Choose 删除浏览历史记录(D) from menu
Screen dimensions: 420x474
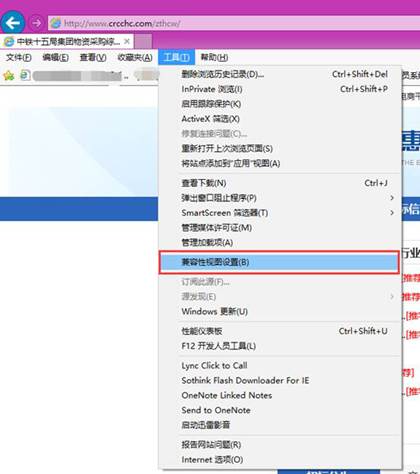(x=279, y=74)
